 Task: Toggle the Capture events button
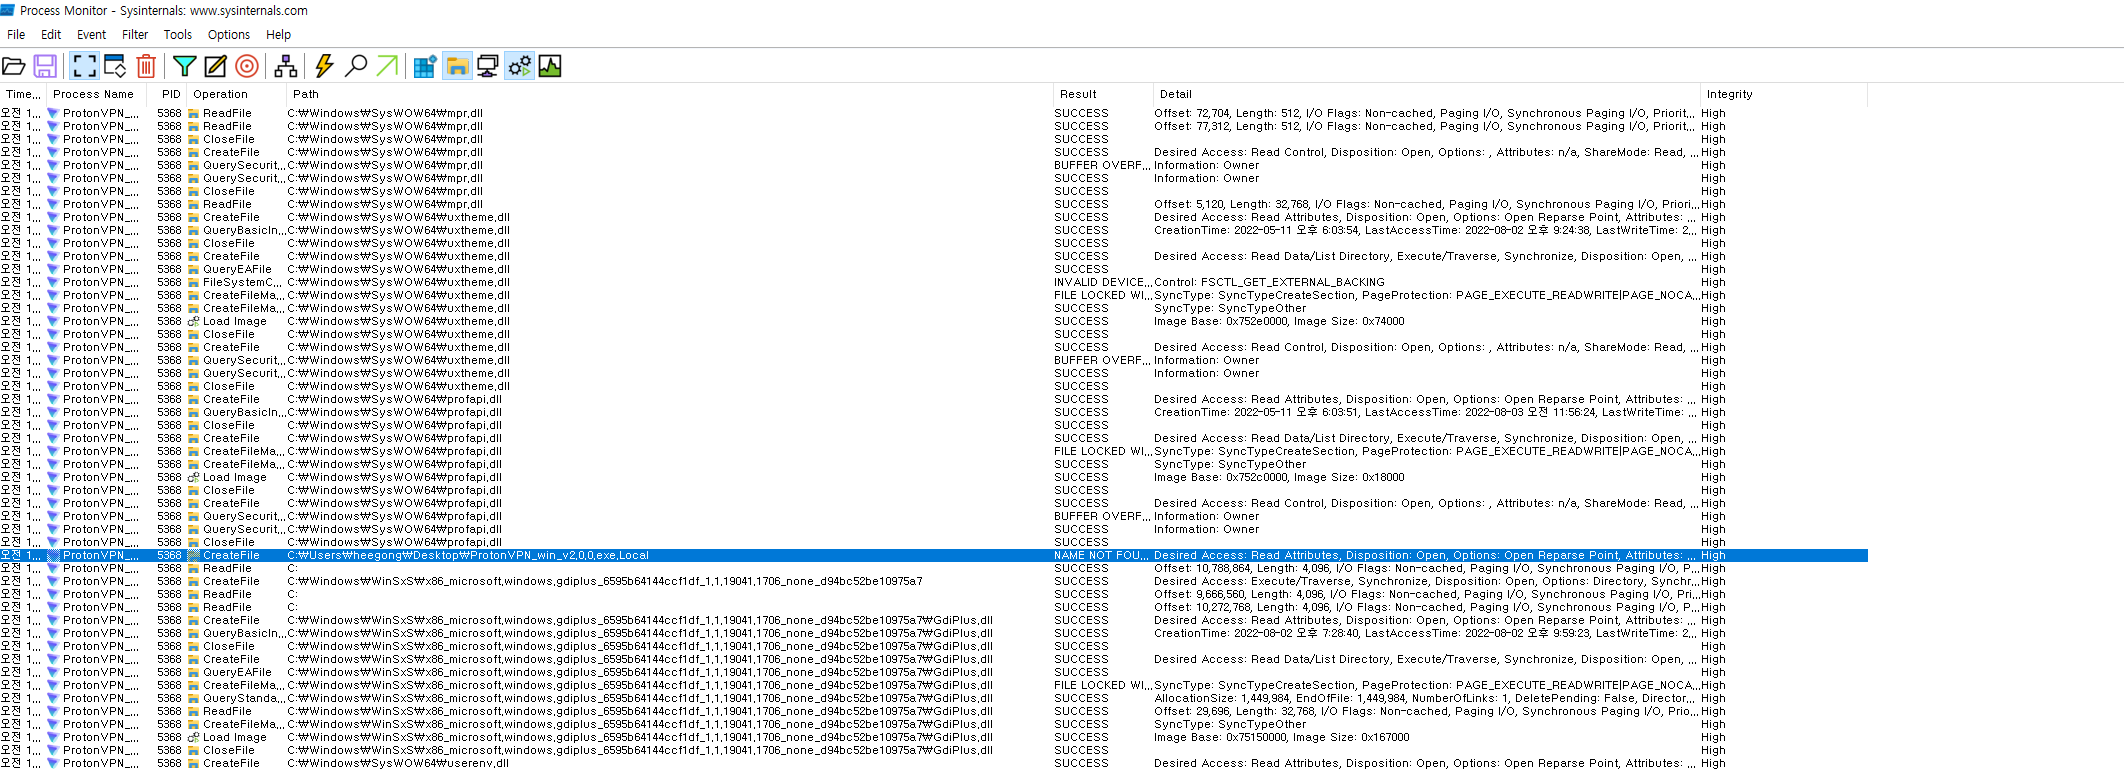(85, 66)
